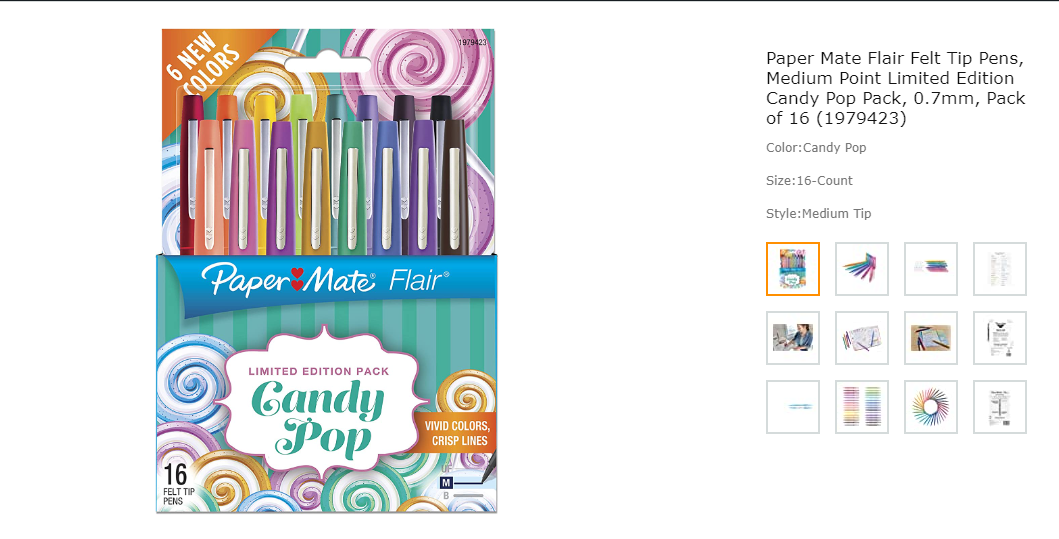The image size is (1059, 539).
Task: Click the Vivid Colors, Crisp Lines tag
Action: (x=456, y=433)
